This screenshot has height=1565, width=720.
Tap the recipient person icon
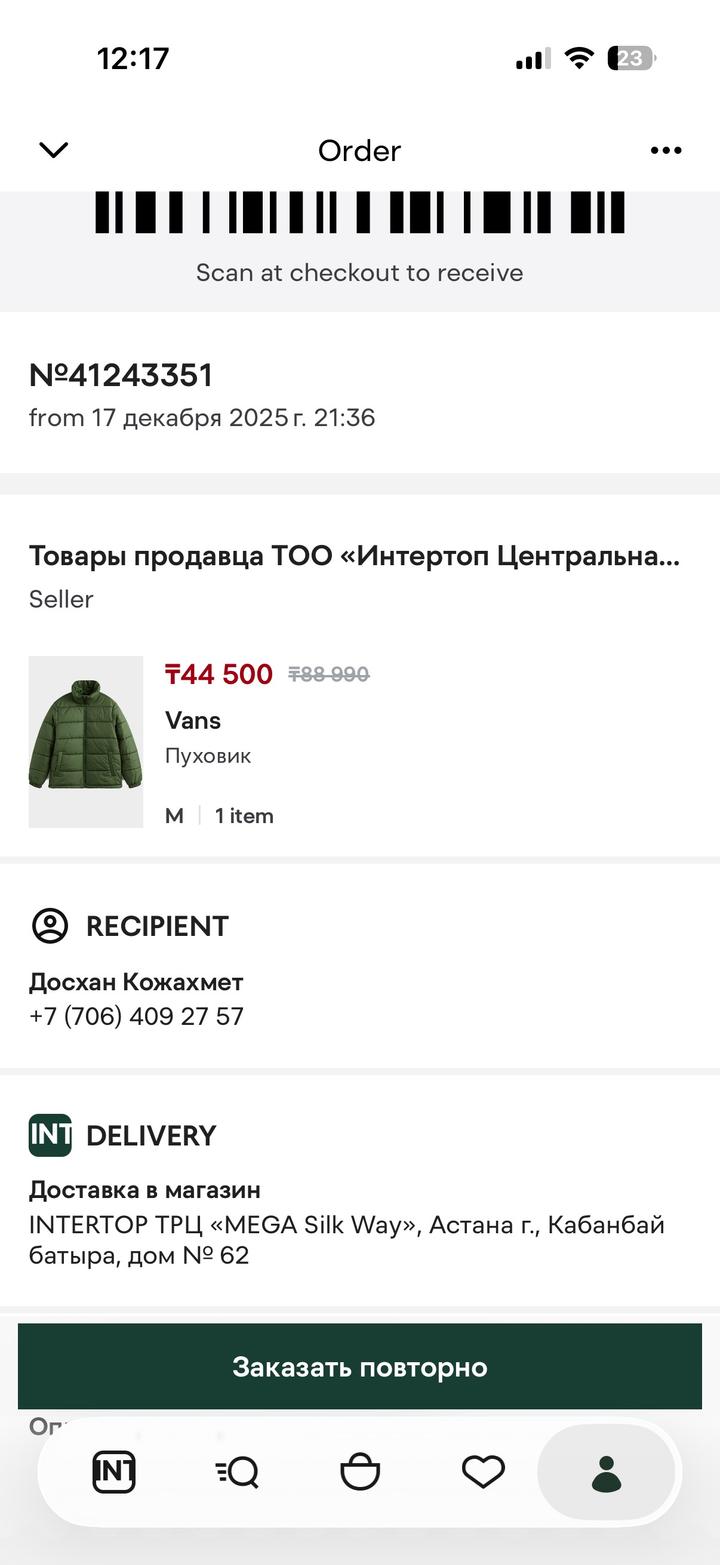(x=50, y=926)
